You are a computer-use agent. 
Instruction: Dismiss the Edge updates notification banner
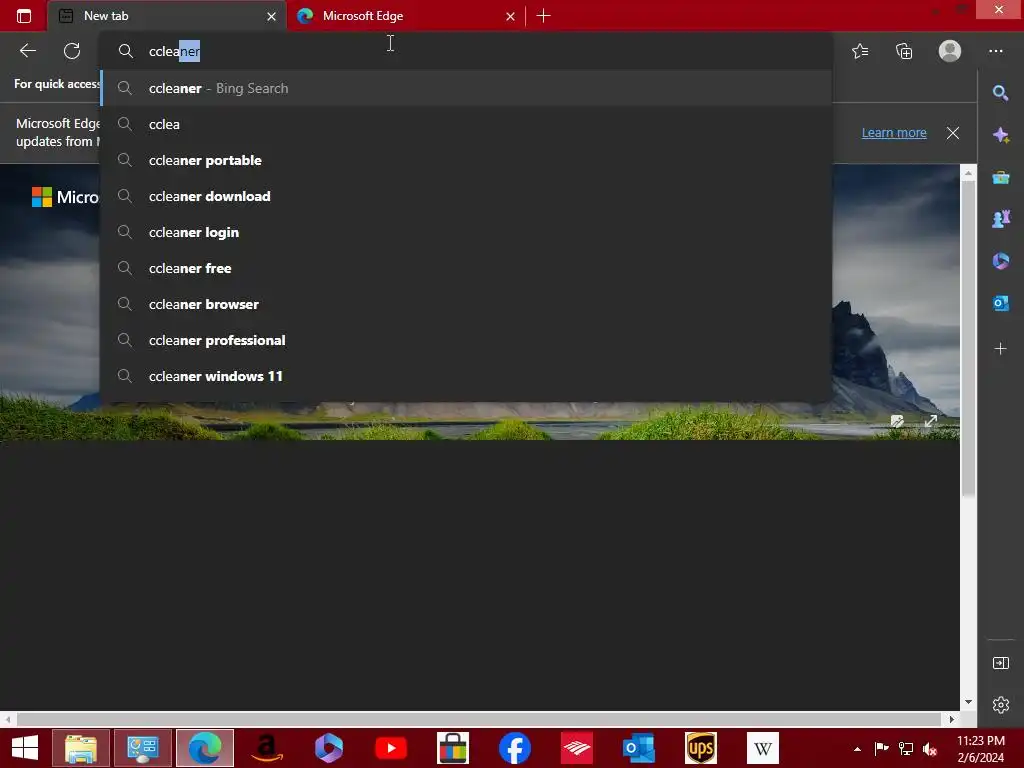tap(953, 133)
